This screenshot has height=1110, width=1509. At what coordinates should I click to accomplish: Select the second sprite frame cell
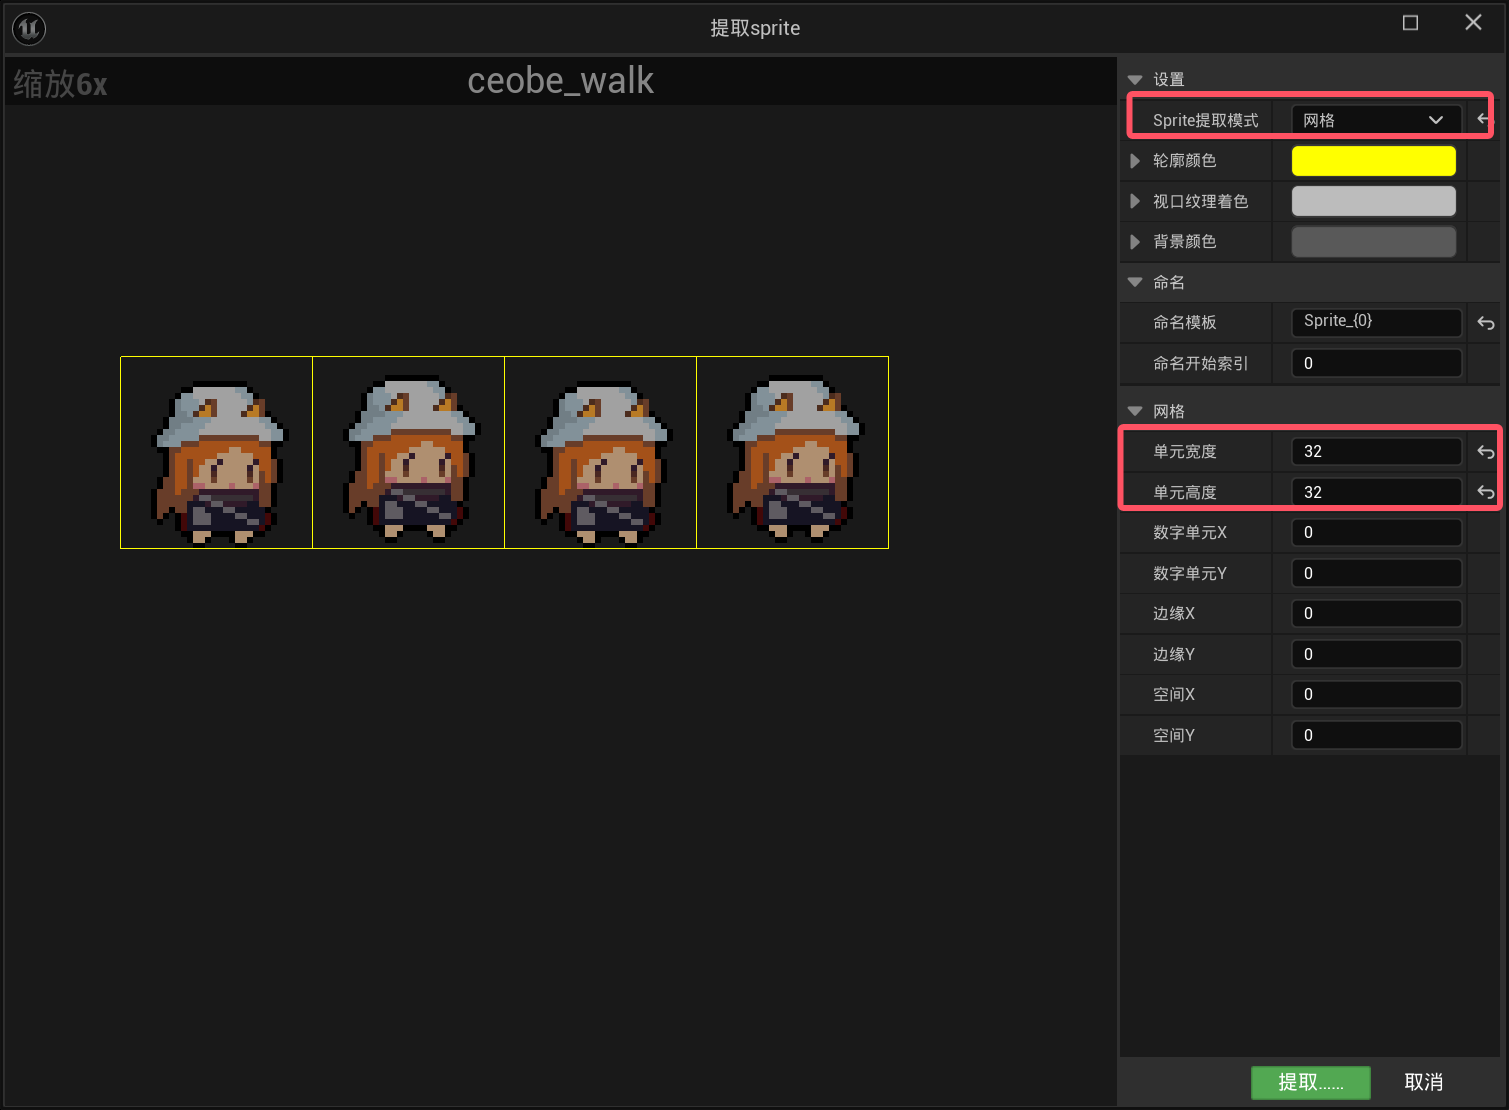click(x=408, y=452)
